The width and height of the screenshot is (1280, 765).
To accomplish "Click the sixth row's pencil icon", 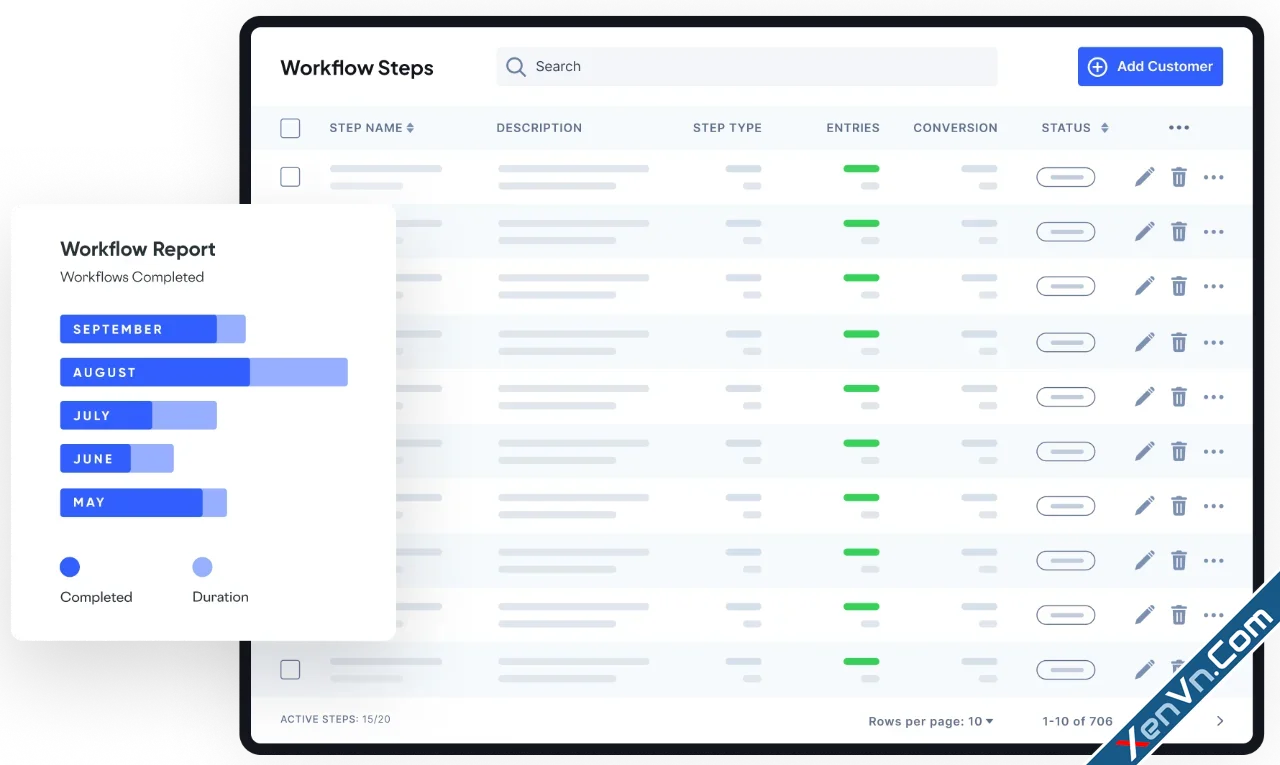I will tap(1144, 452).
